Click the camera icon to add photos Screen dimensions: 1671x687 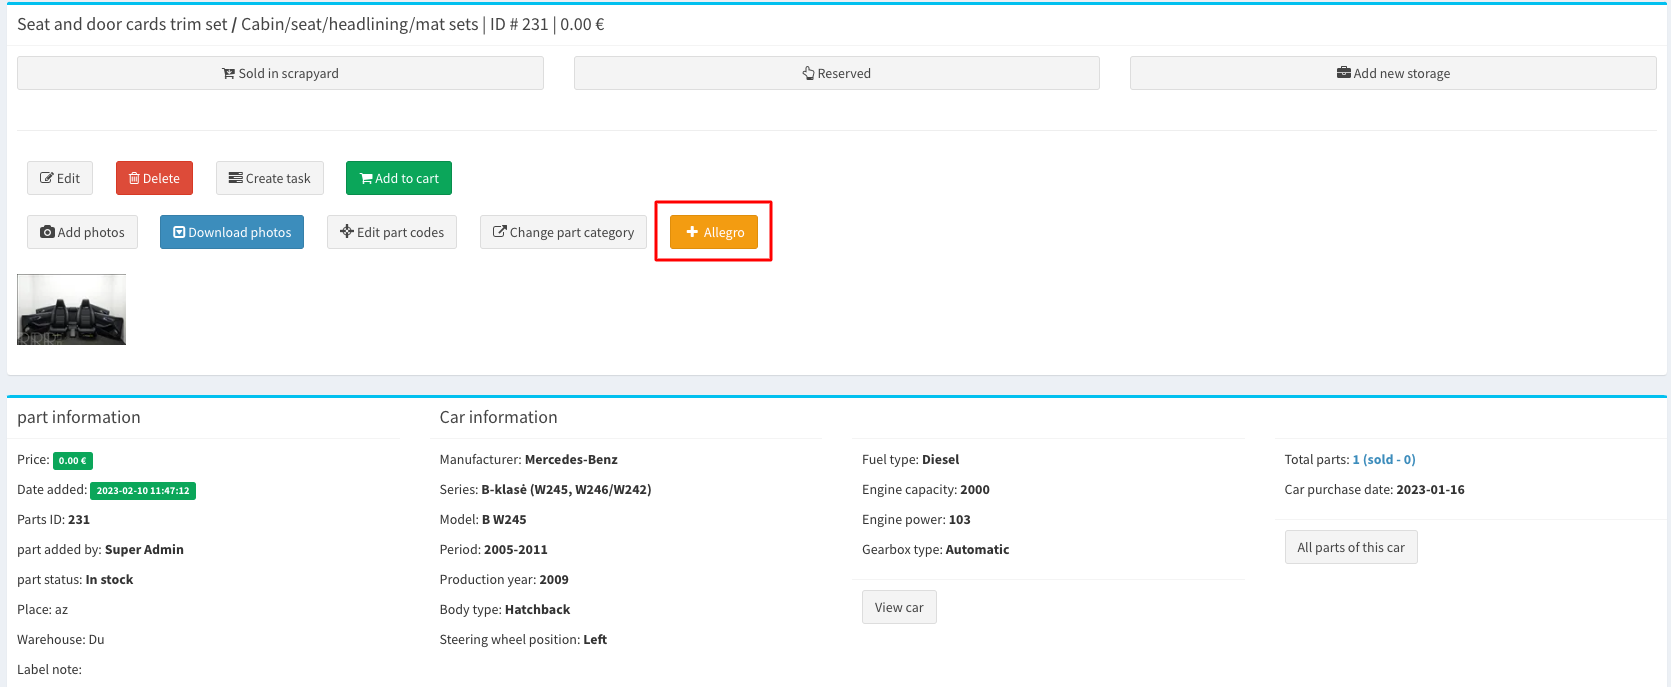pos(47,232)
